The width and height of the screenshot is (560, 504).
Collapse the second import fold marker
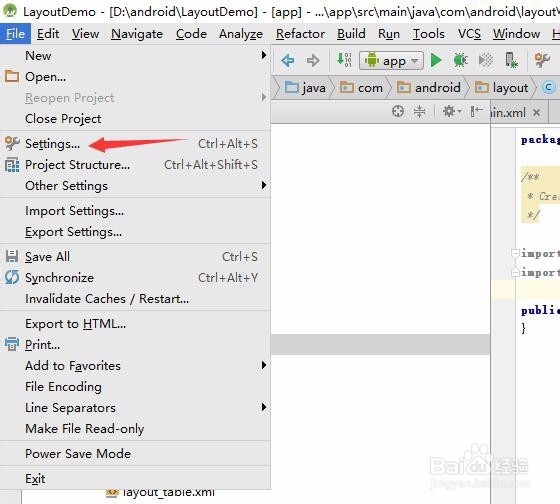click(x=515, y=272)
